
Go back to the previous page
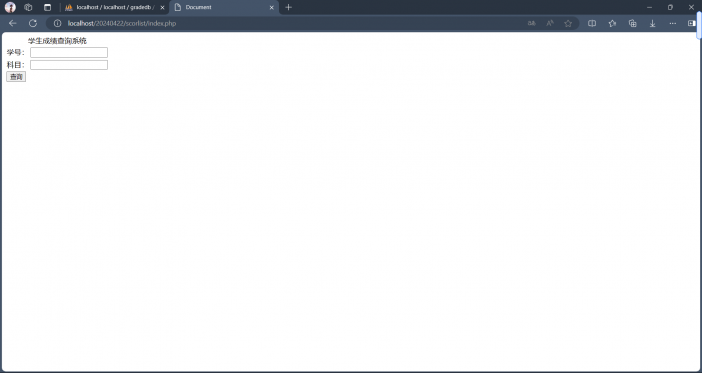[13, 23]
